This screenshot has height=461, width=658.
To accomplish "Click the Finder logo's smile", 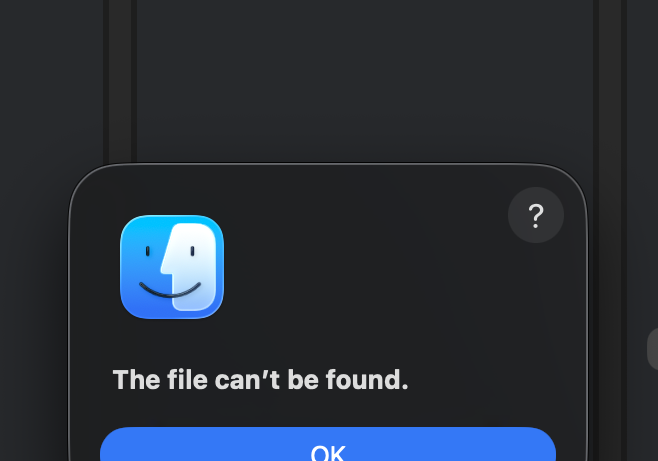I will point(170,290).
